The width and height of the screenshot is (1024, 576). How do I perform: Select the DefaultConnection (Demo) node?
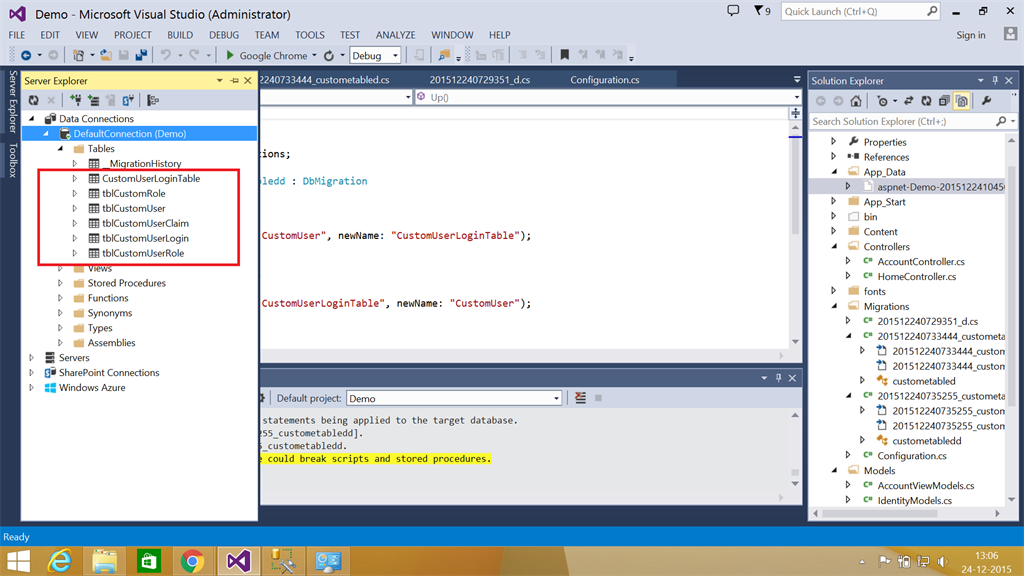click(x=129, y=134)
